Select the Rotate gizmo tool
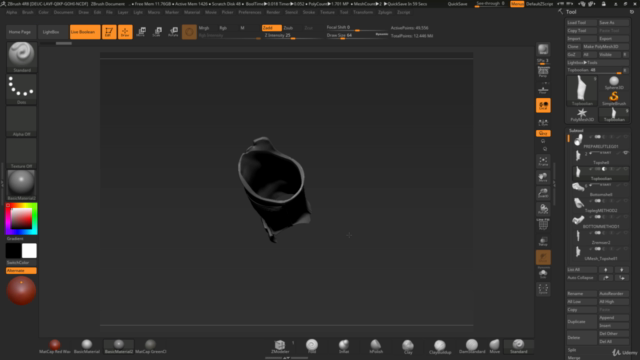The height and width of the screenshot is (360, 640). 173,32
